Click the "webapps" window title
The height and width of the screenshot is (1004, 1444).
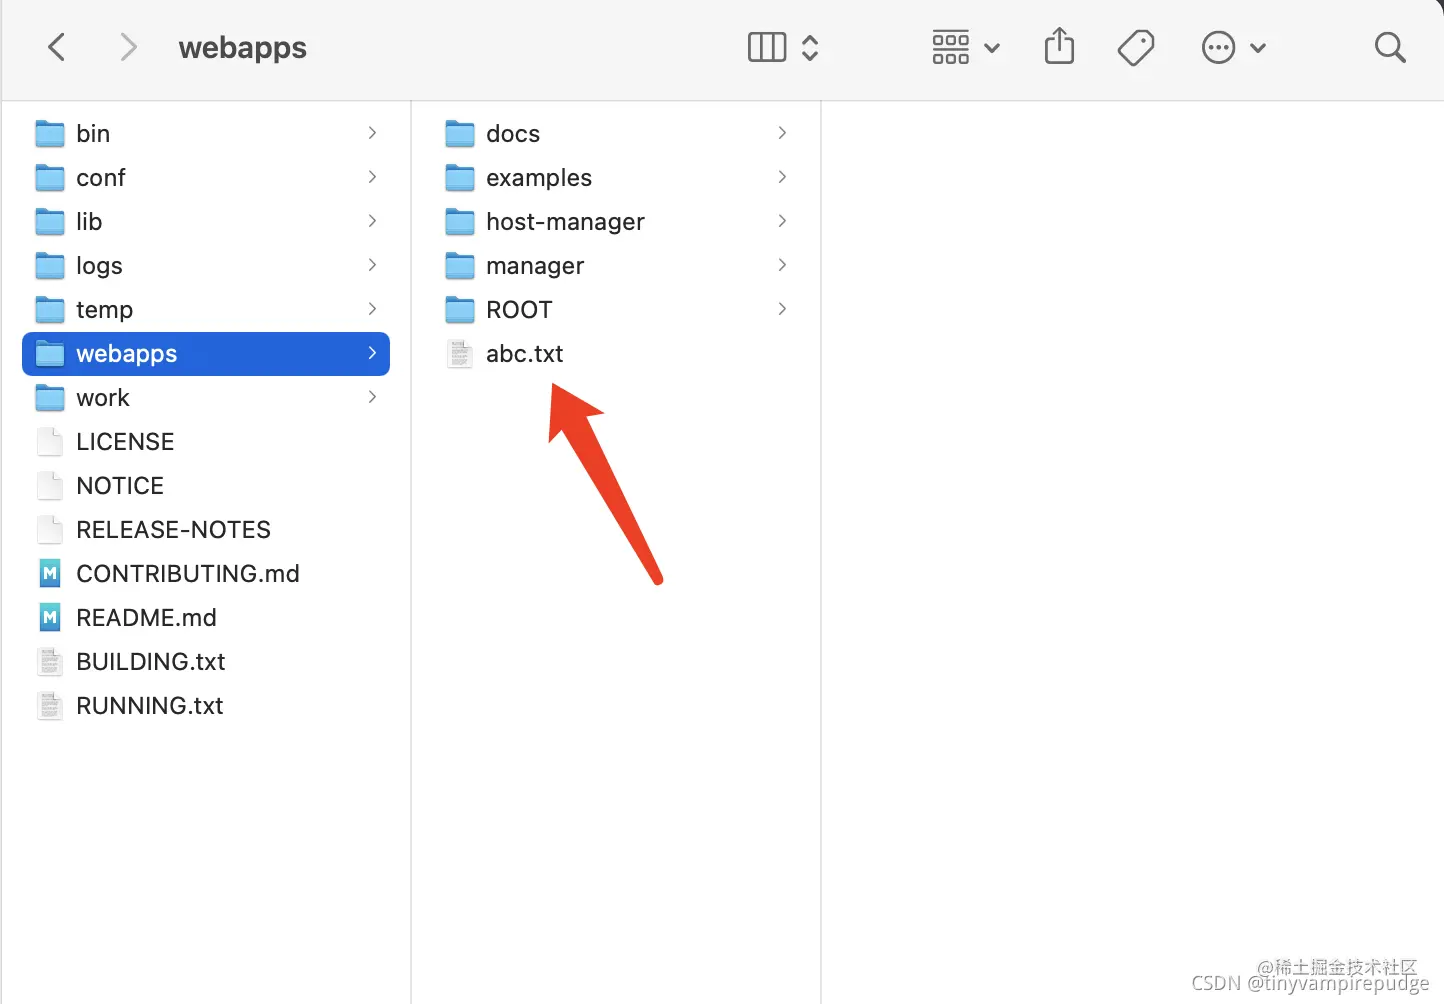(243, 48)
